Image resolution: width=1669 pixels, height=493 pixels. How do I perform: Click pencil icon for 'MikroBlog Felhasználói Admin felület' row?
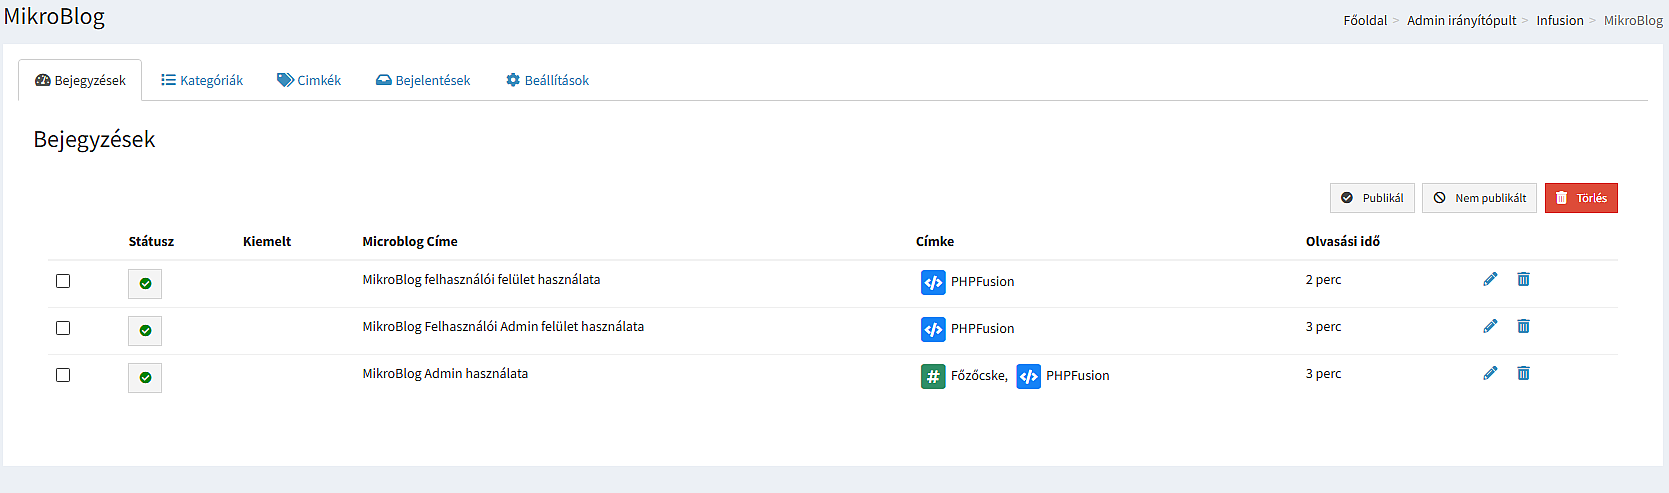point(1490,326)
